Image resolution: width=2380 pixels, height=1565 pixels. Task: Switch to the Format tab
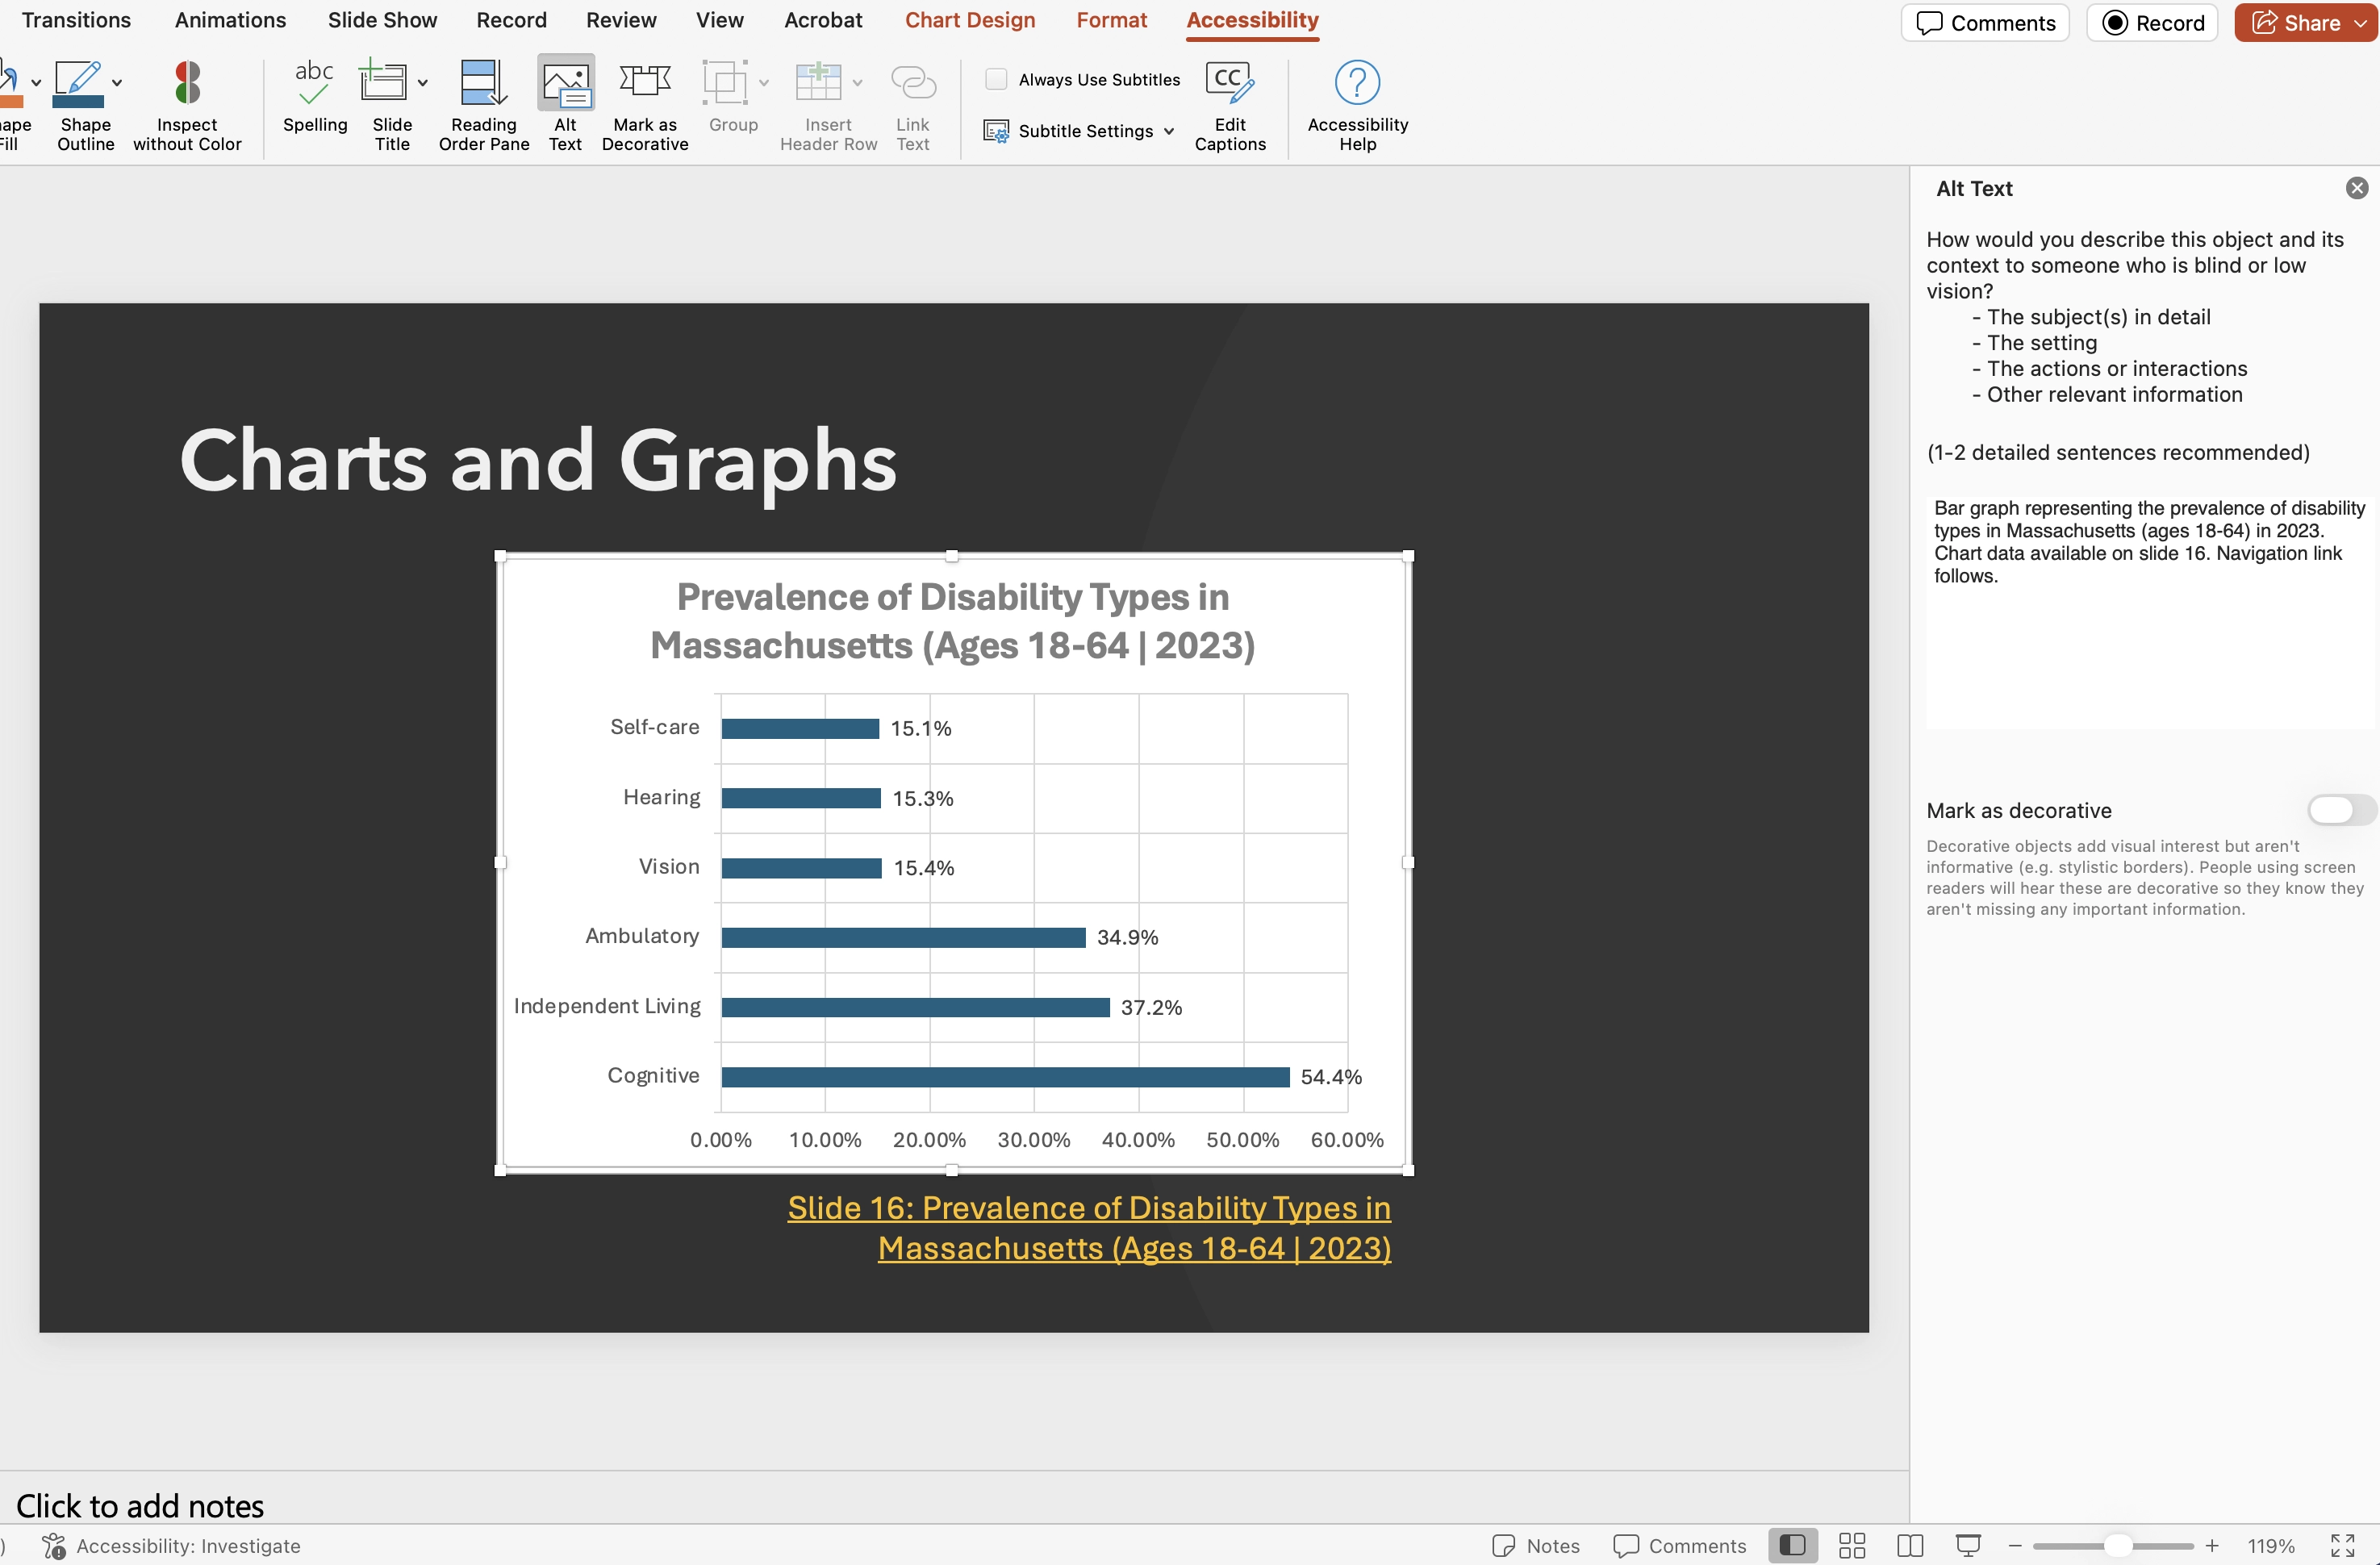pos(1111,20)
